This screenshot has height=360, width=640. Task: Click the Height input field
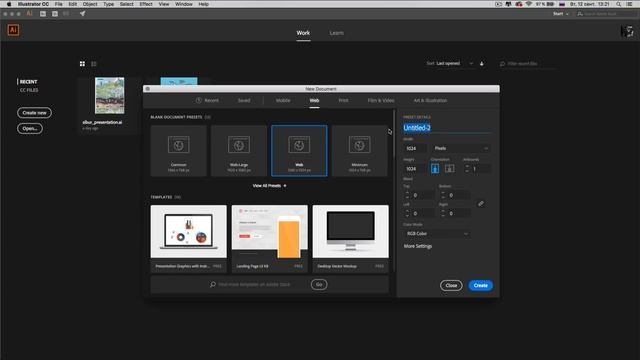[415, 169]
